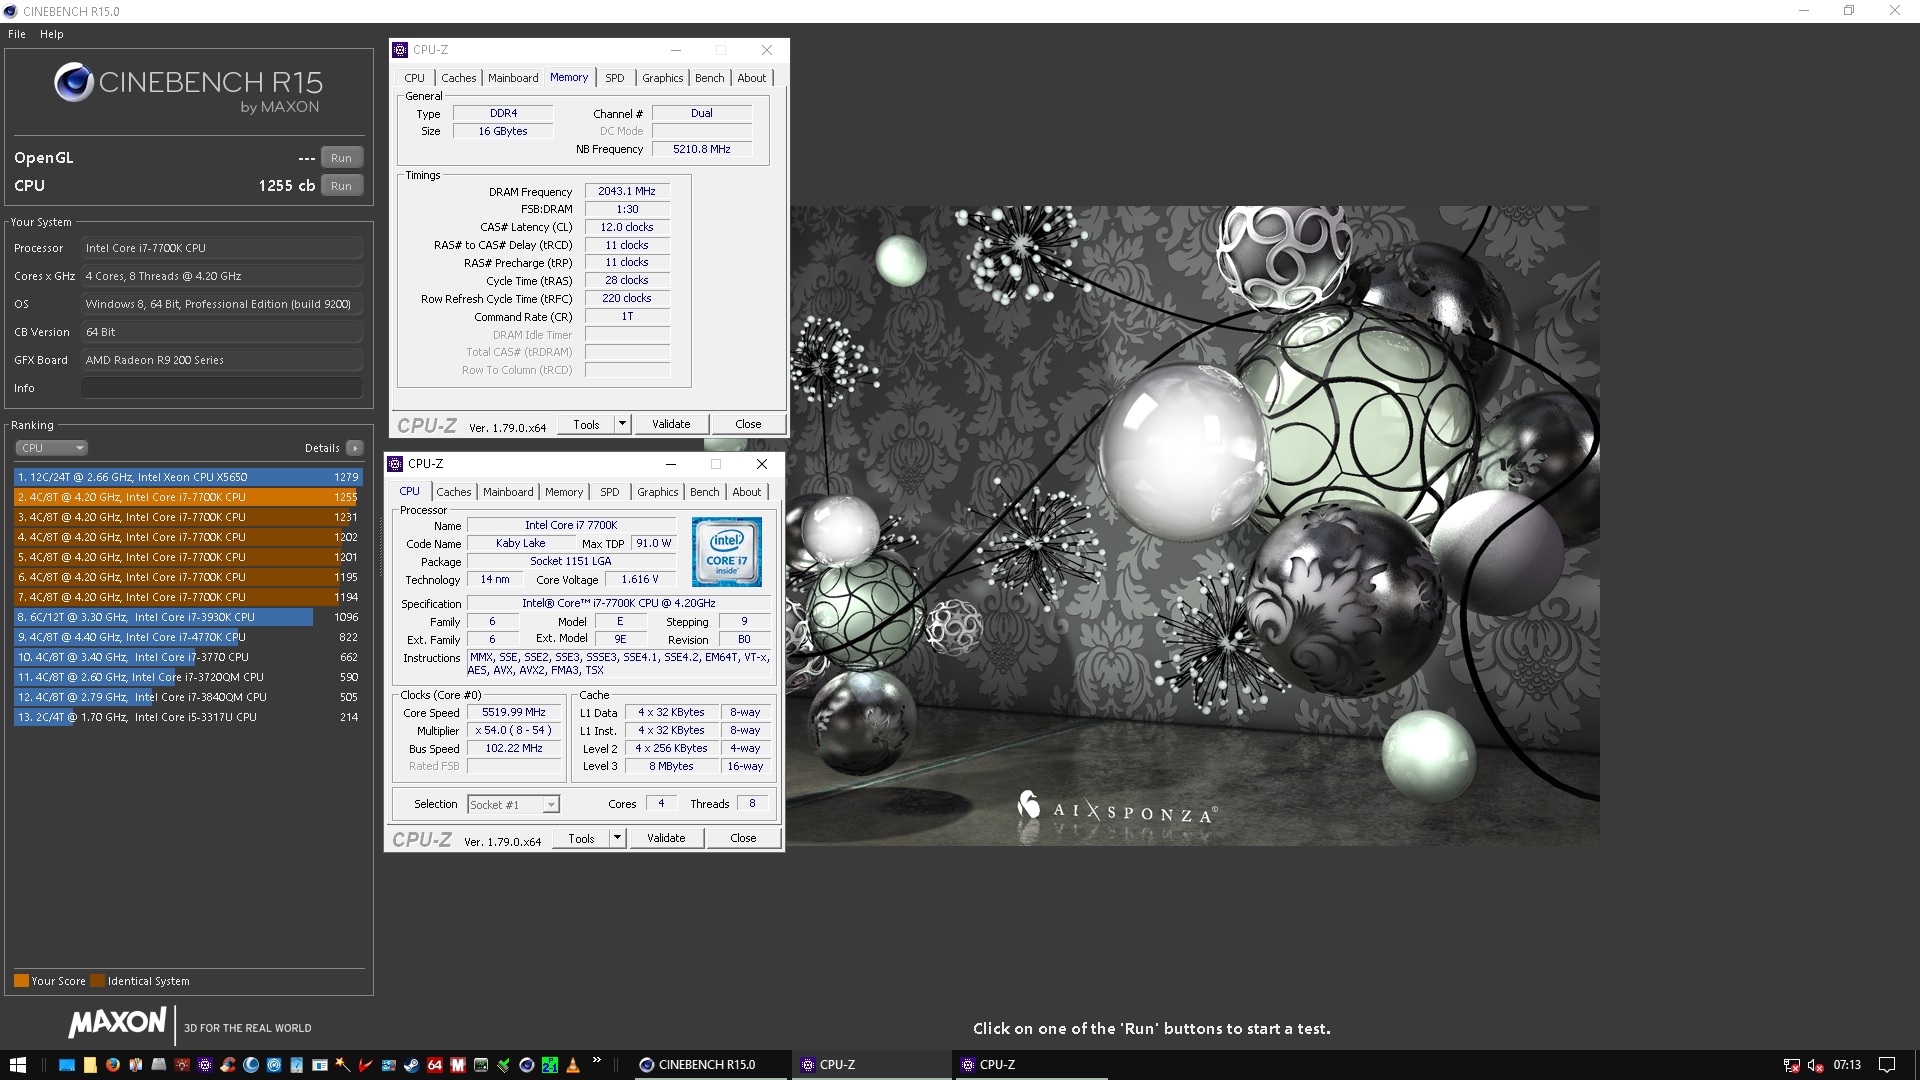Expand Tools dropdown arrow in Memory window
The height and width of the screenshot is (1080, 1920).
[x=622, y=424]
